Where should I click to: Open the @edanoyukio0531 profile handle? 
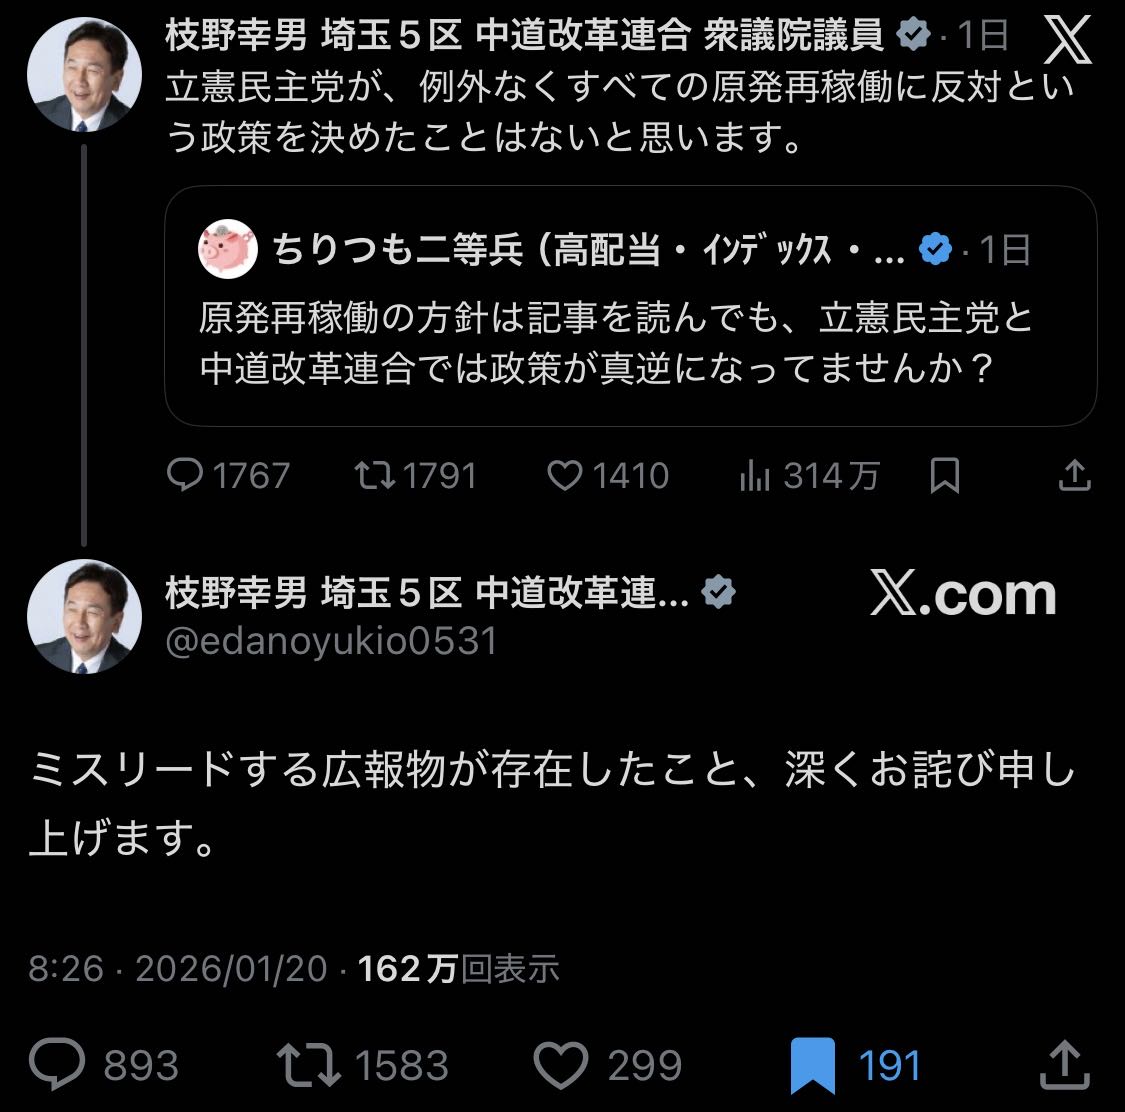point(331,641)
